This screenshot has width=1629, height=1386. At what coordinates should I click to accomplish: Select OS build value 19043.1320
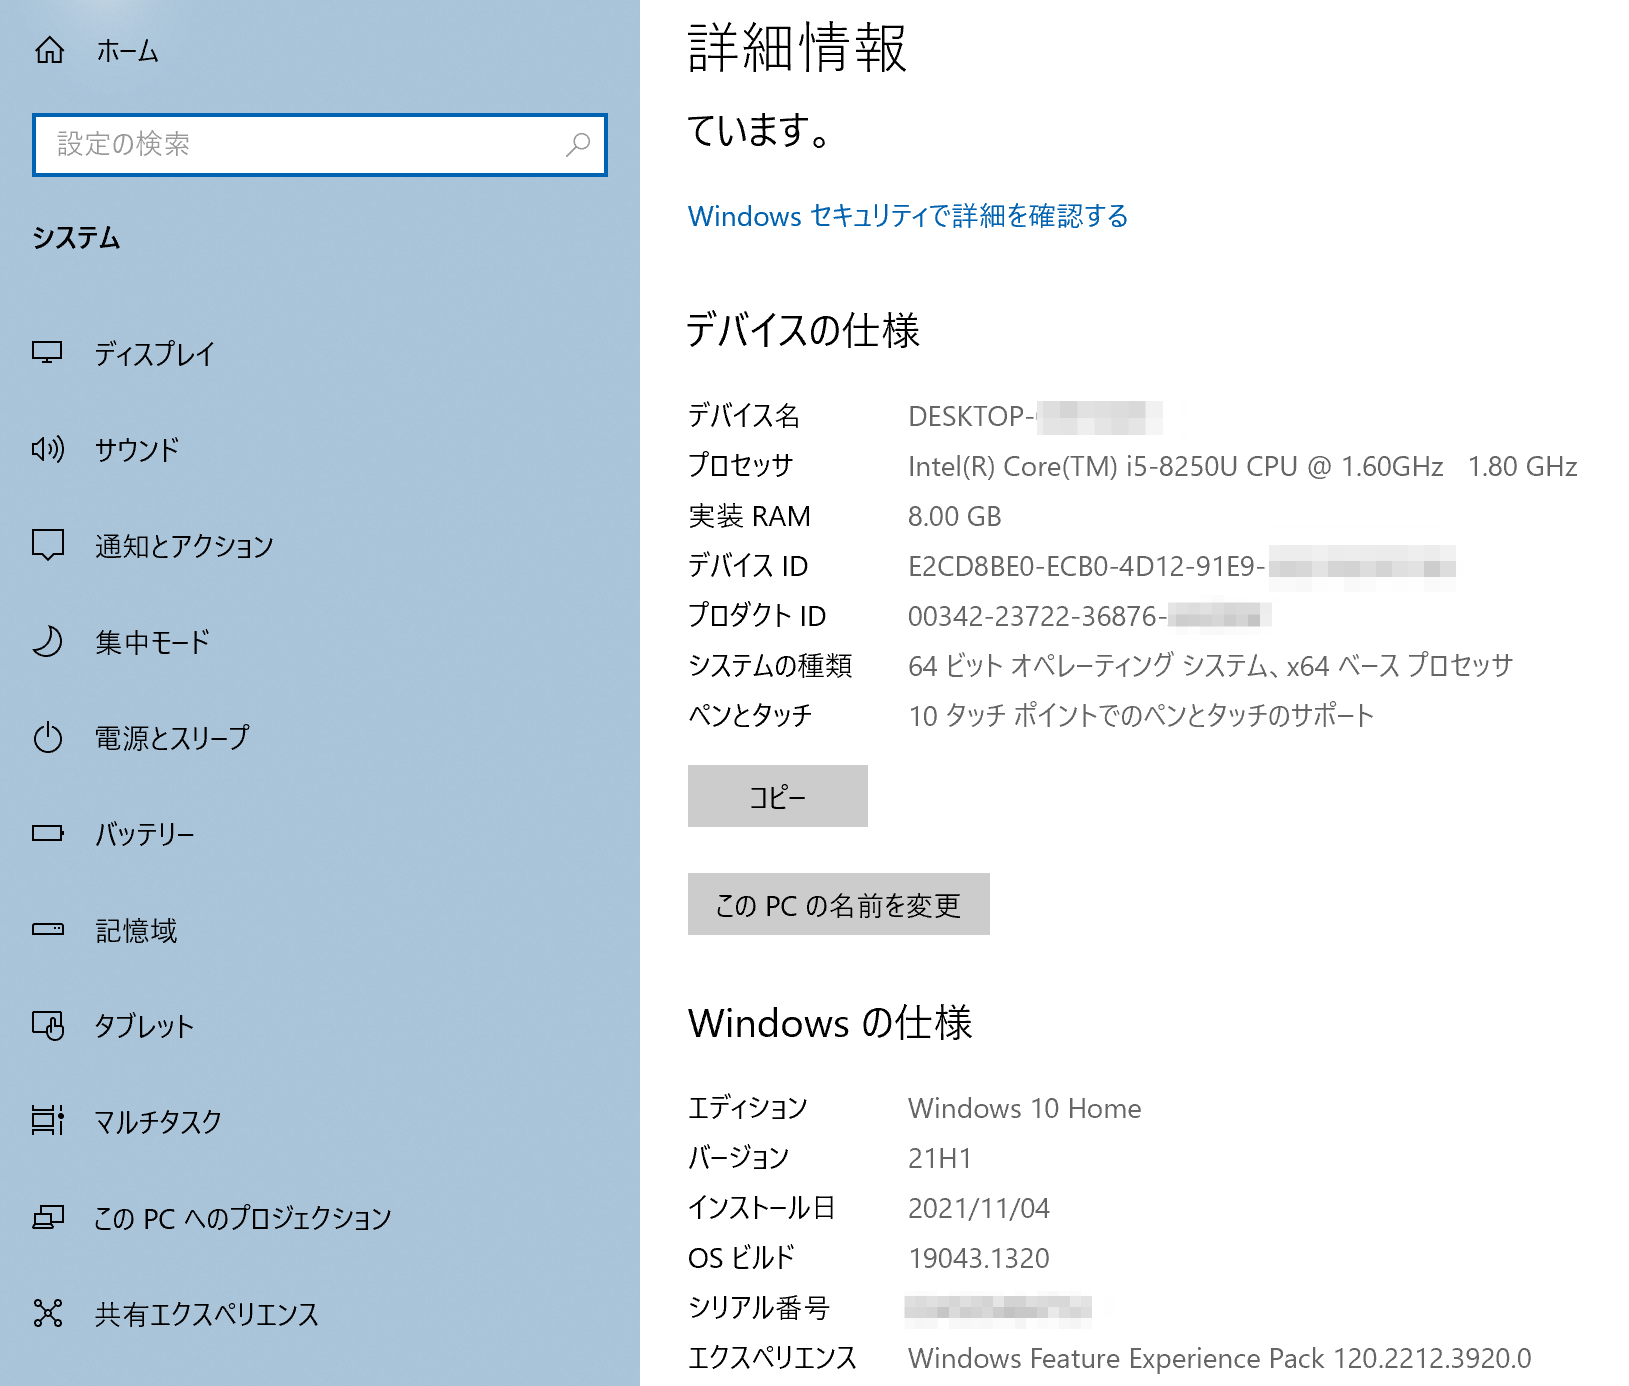coord(979,1258)
